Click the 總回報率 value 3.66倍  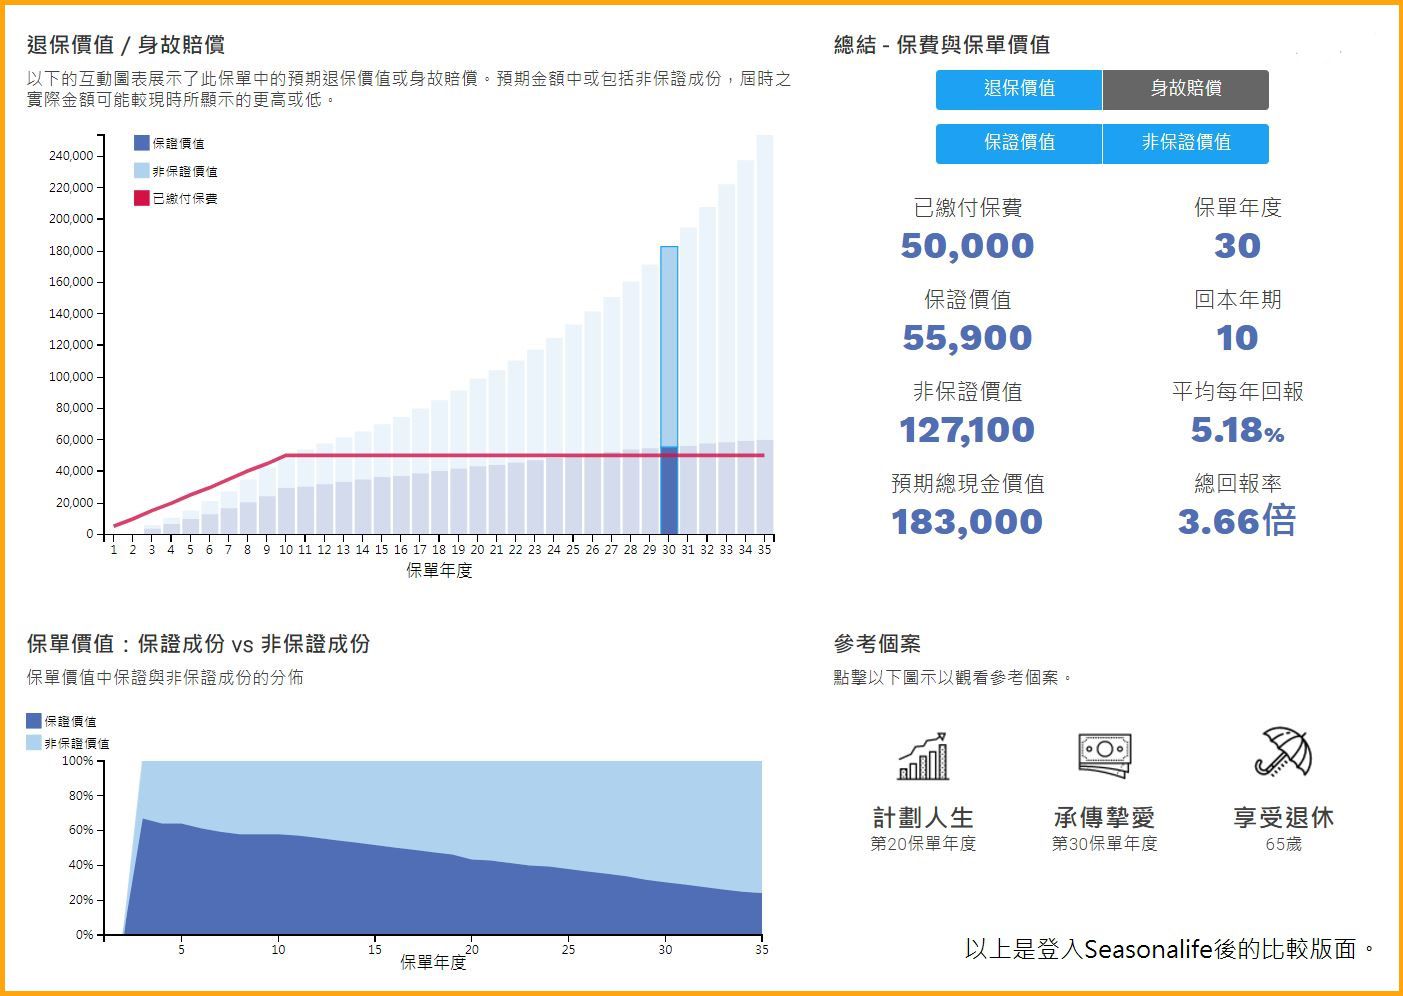coord(1238,521)
